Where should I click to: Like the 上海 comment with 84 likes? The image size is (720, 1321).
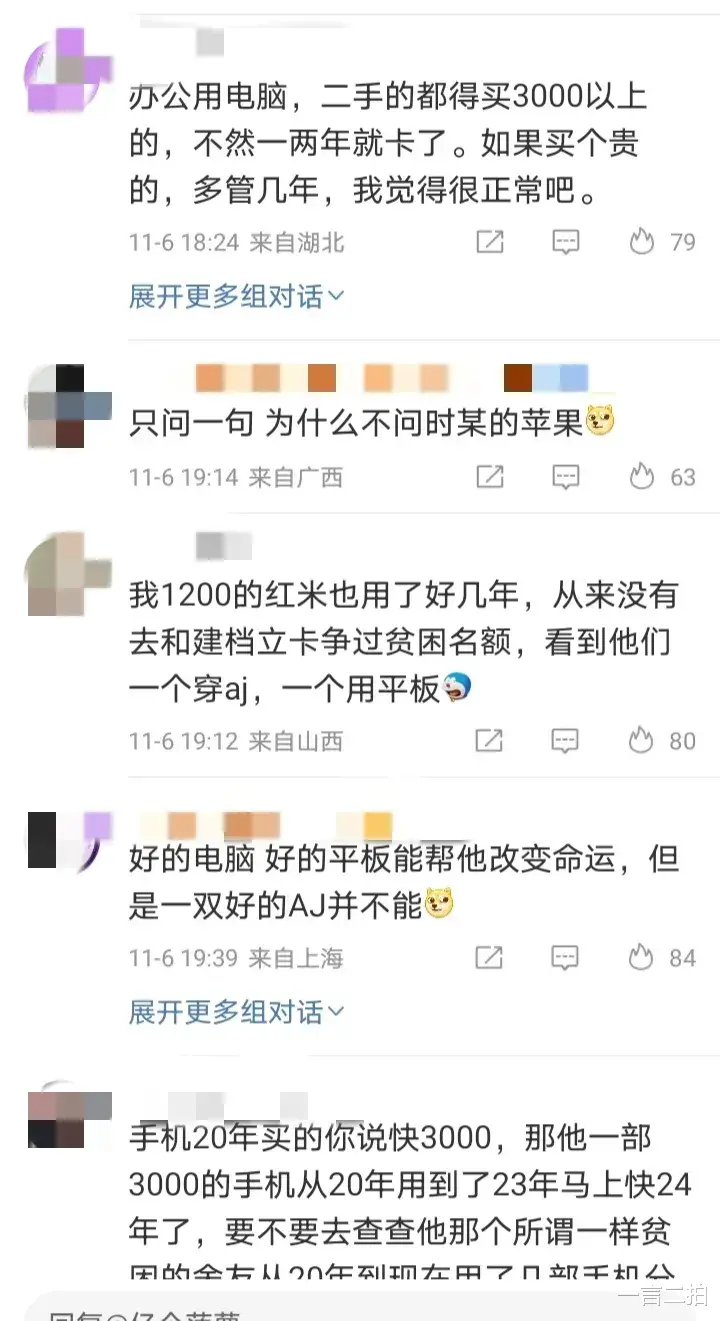[661, 958]
